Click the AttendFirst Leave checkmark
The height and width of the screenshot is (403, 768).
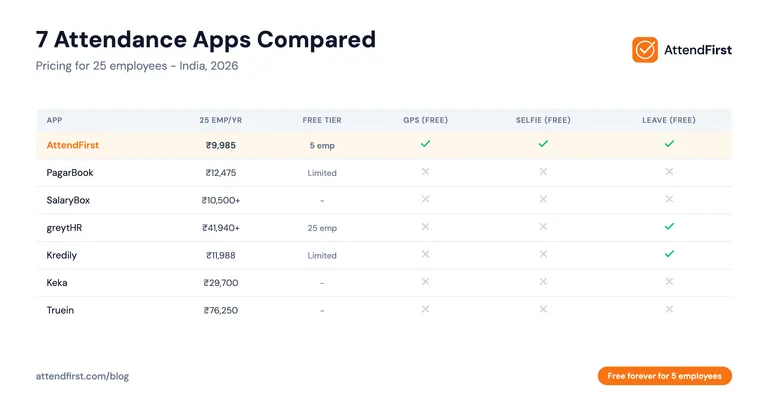point(669,143)
